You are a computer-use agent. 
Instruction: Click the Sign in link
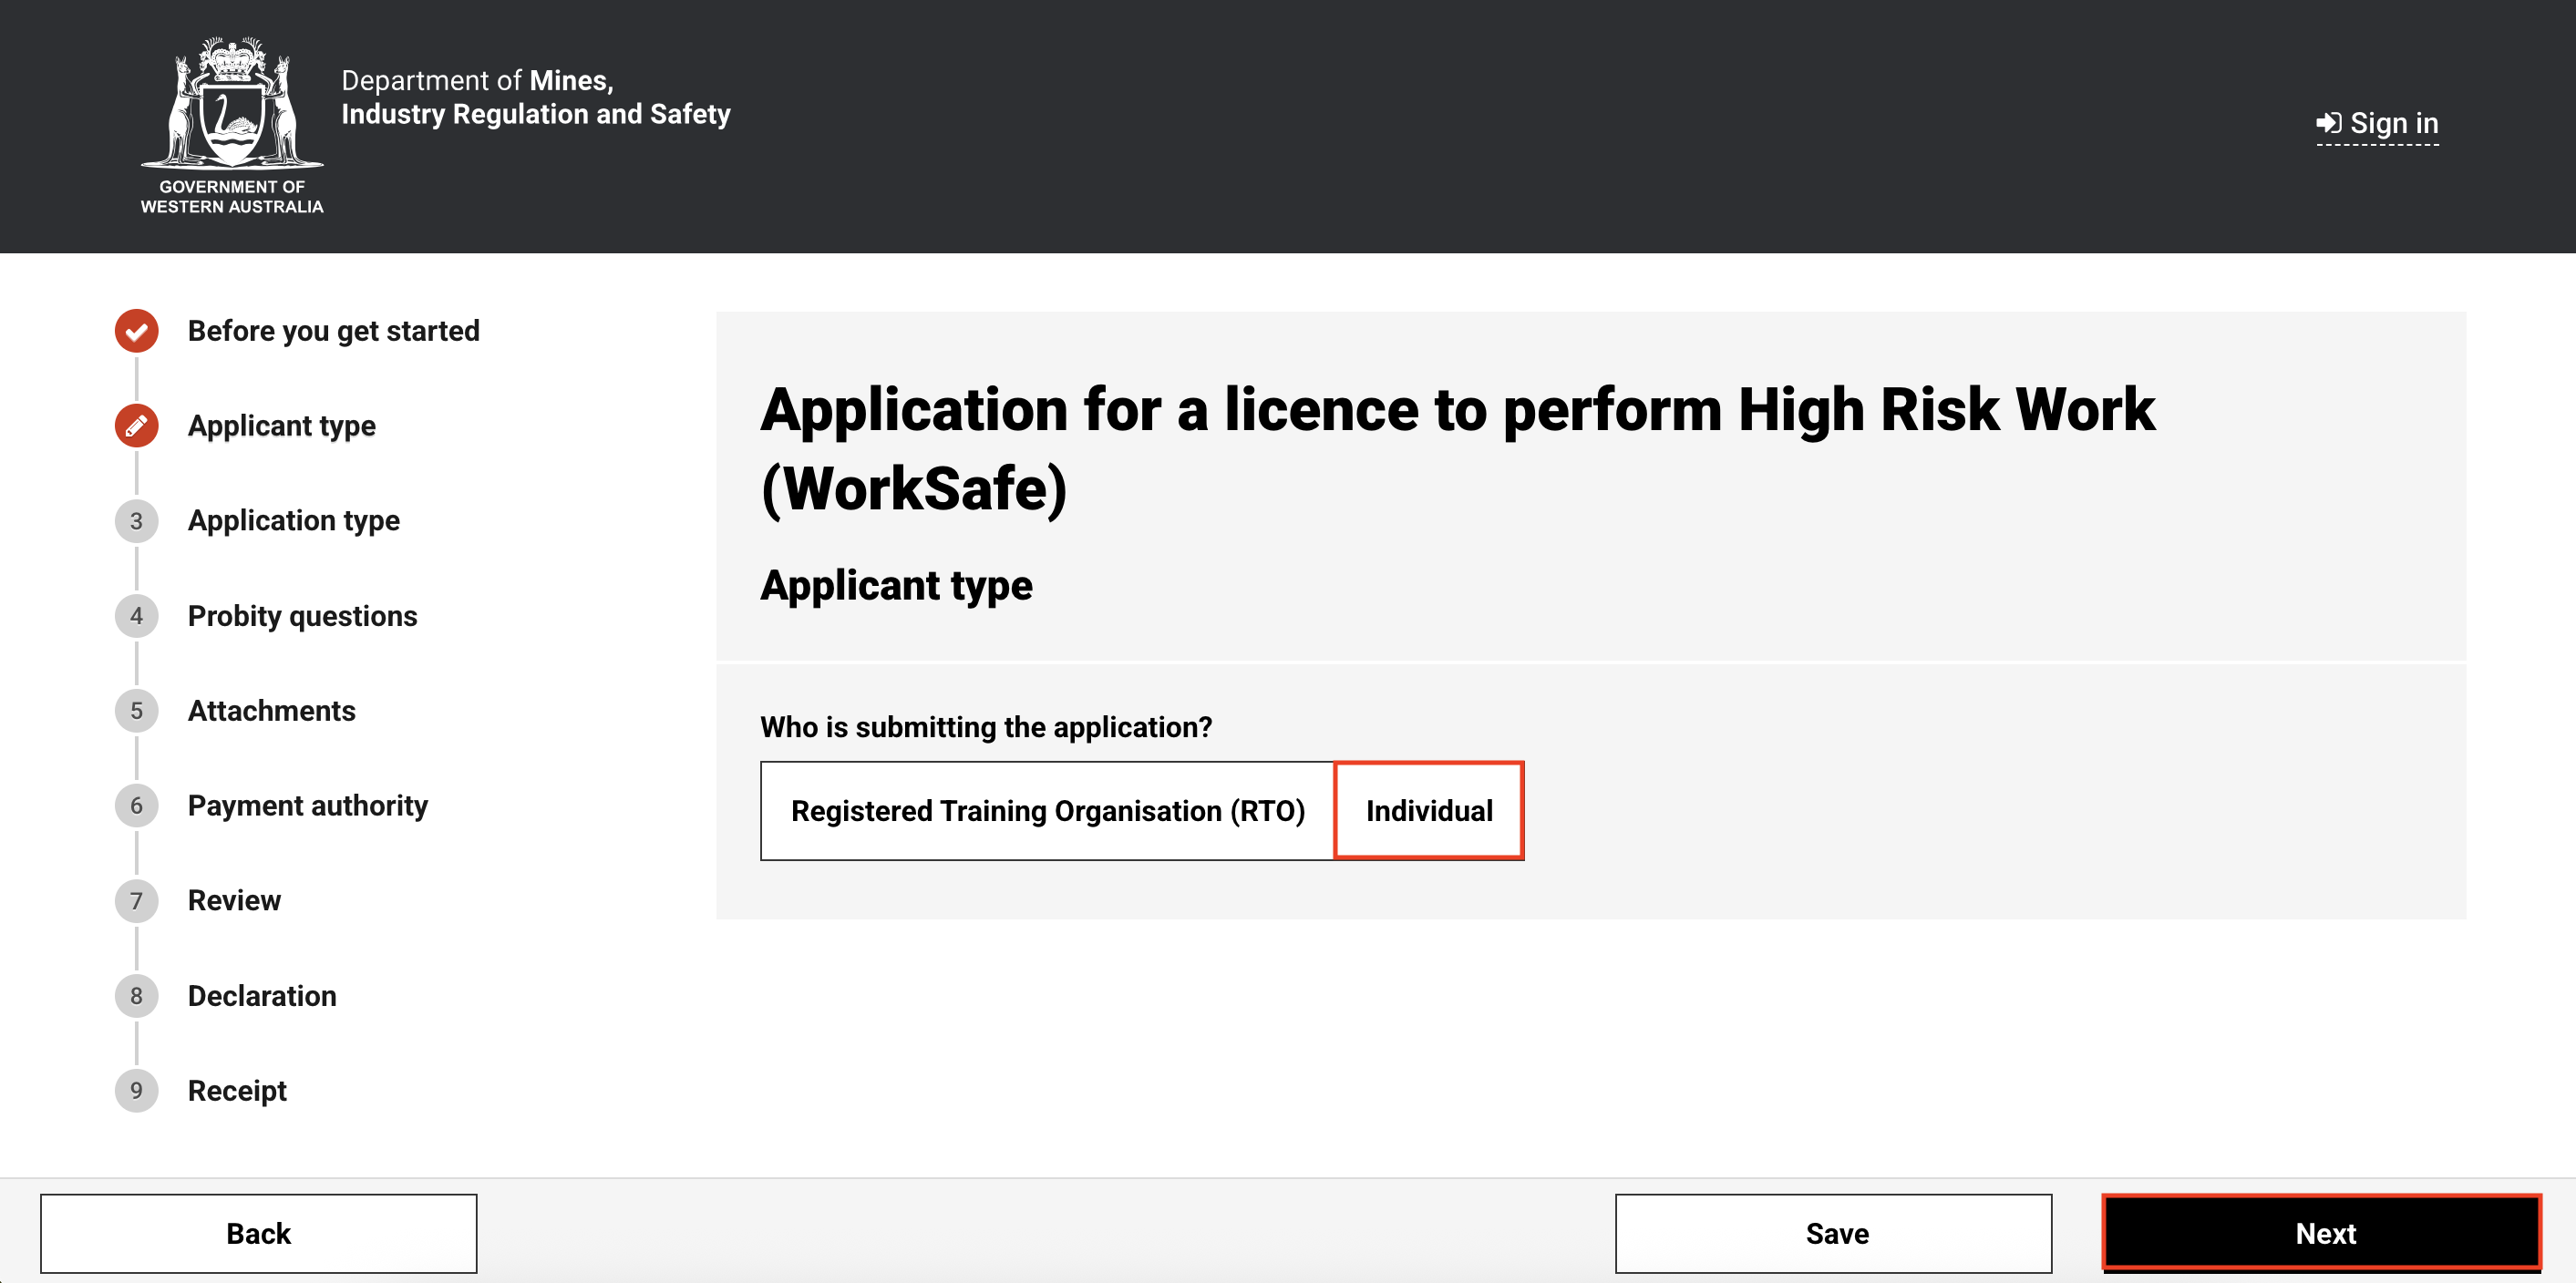click(x=2377, y=124)
